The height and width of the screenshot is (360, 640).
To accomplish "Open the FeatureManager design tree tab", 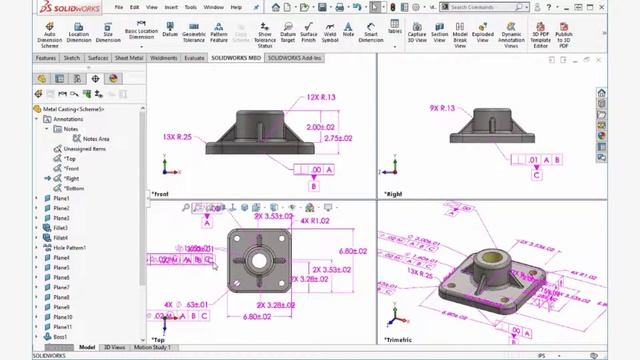I will coord(42,78).
